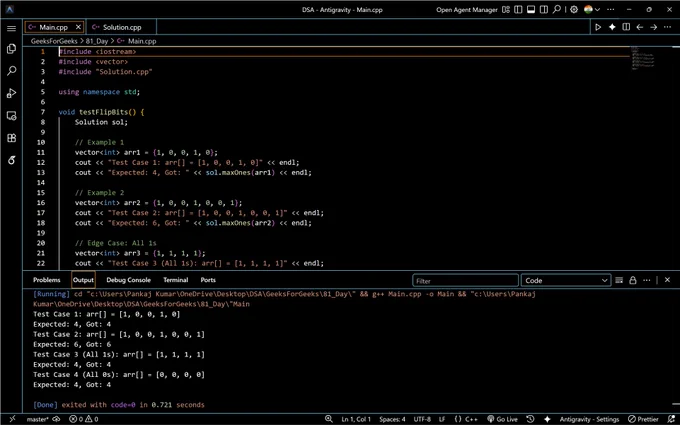This screenshot has width=680, height=425.
Task: Select the Output panel tab
Action: pyautogui.click(x=83, y=280)
